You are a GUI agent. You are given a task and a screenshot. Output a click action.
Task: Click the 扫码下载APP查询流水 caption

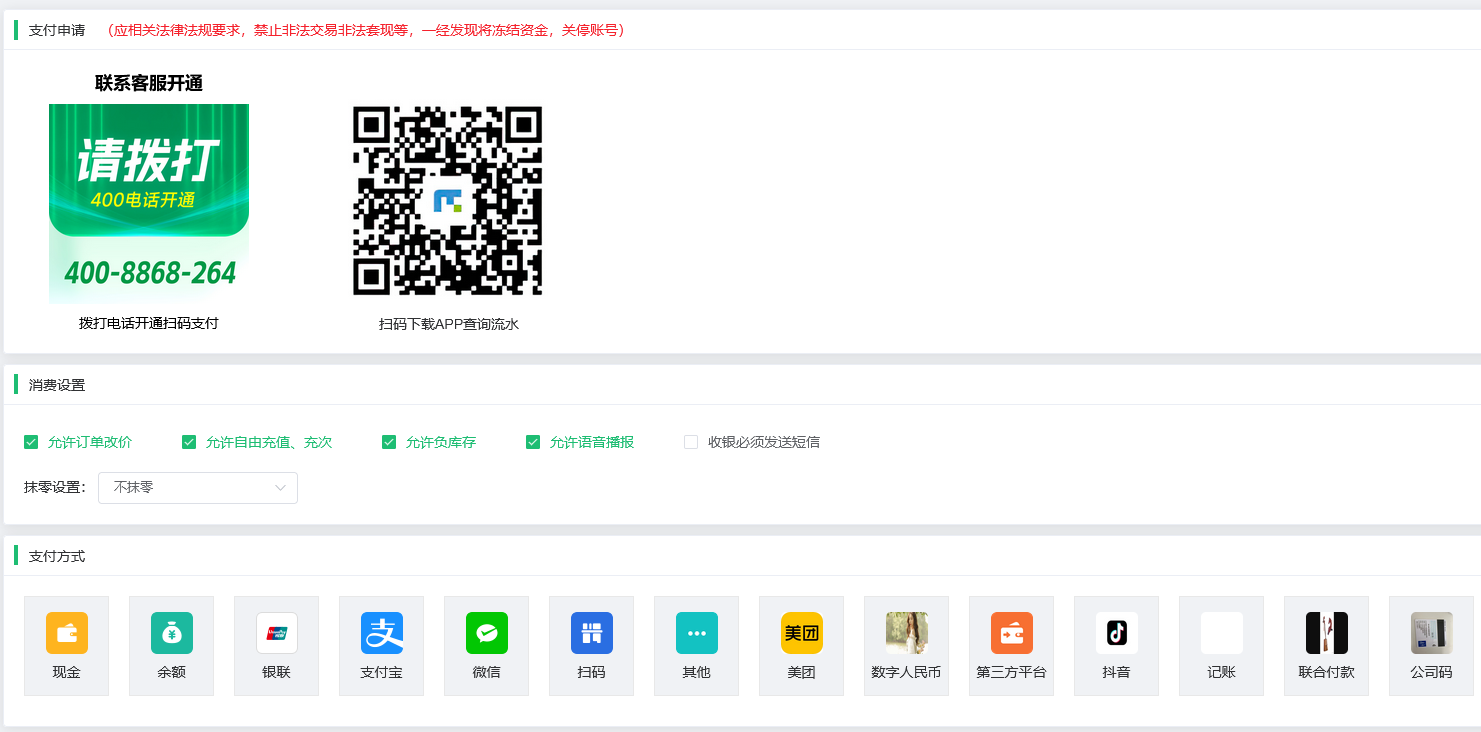click(449, 324)
